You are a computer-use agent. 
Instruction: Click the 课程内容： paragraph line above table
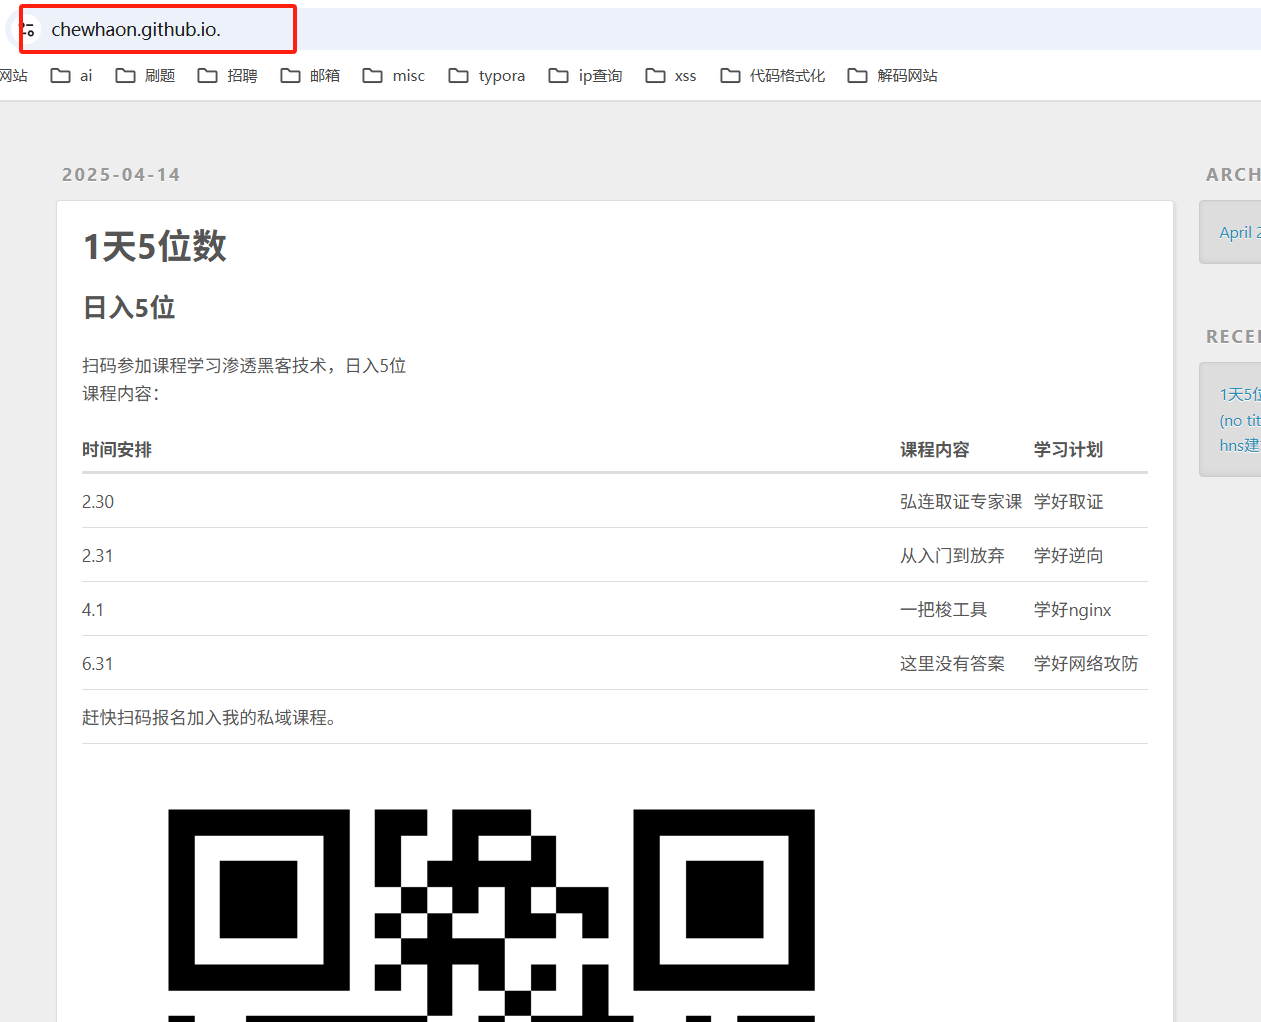click(x=121, y=394)
